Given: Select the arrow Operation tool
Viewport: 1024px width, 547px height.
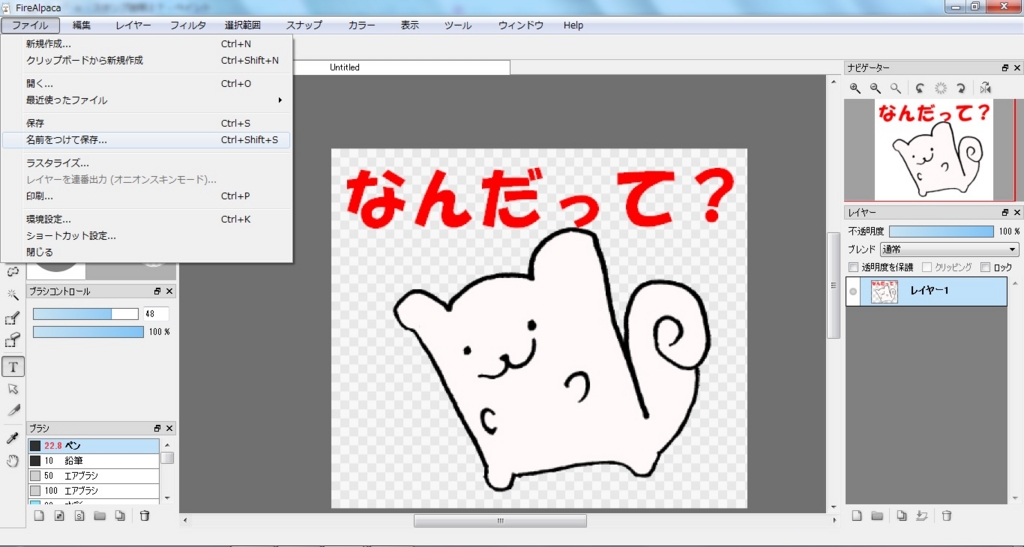Looking at the screenshot, I should pyautogui.click(x=13, y=389).
